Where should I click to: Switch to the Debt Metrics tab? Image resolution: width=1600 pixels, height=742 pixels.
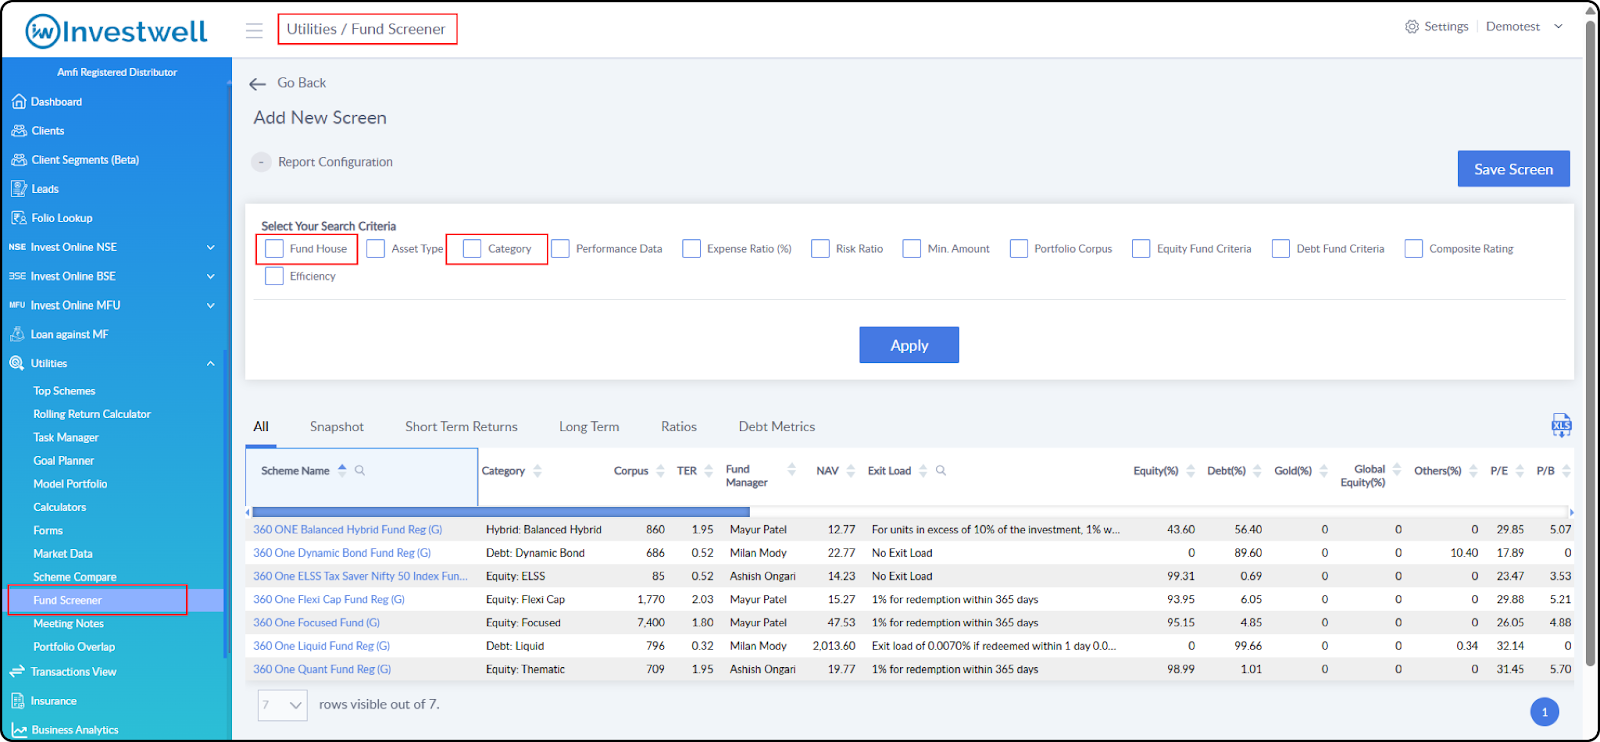(x=777, y=427)
